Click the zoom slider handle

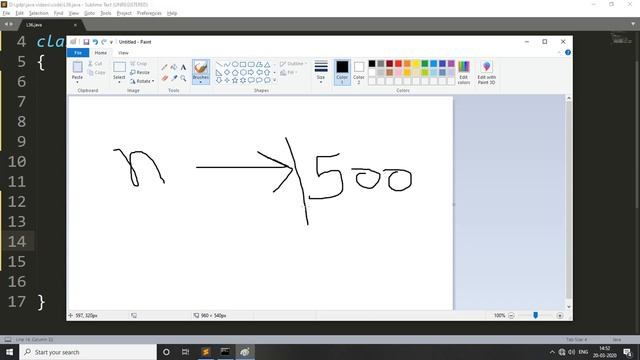coord(536,315)
